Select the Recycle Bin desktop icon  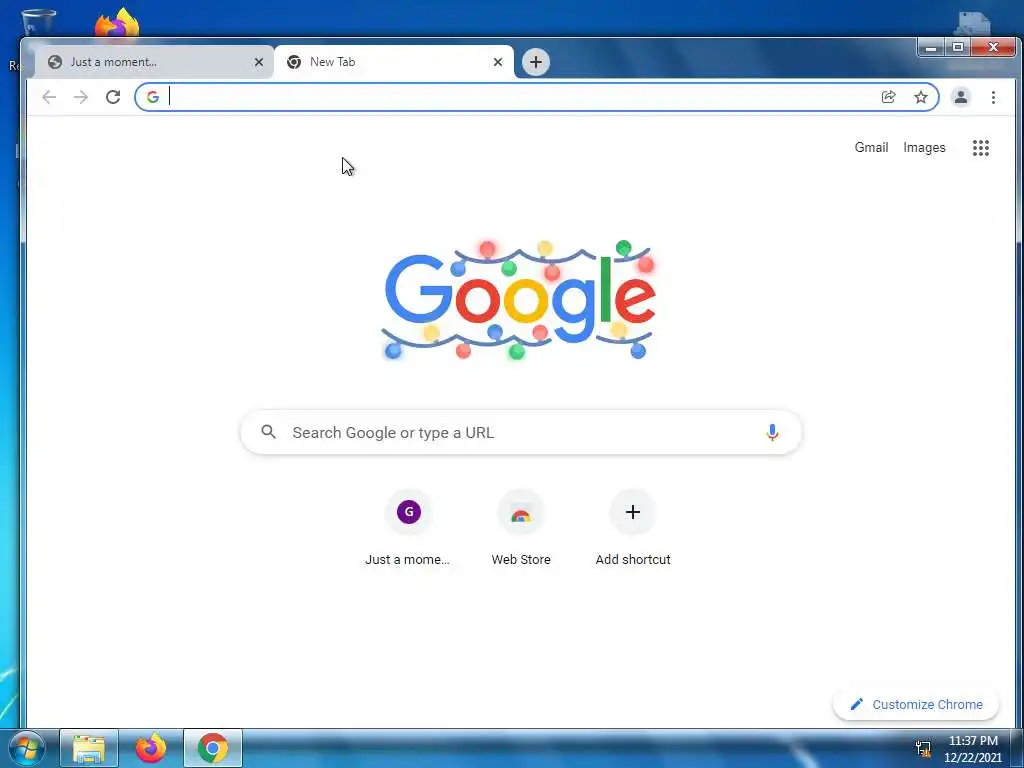coord(38,23)
